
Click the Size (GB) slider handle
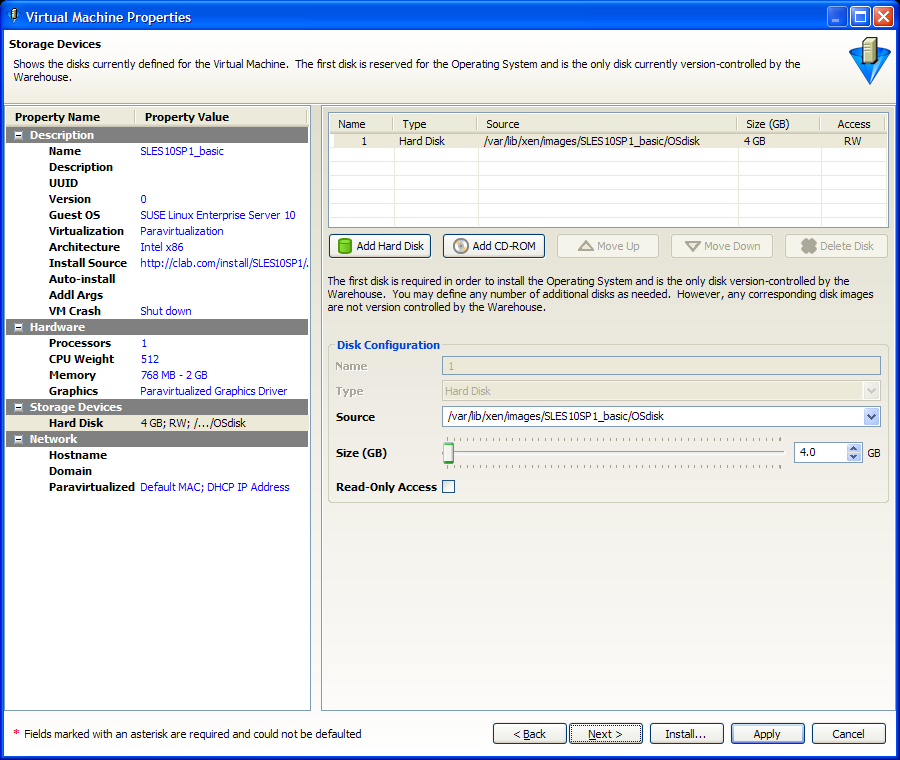pyautogui.click(x=448, y=453)
